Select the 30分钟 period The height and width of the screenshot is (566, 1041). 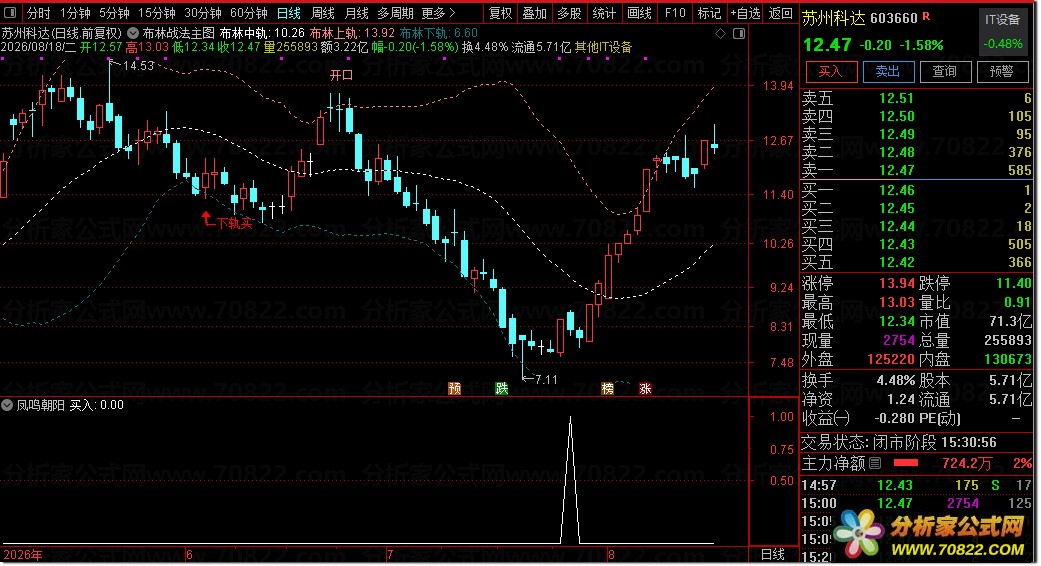(202, 13)
